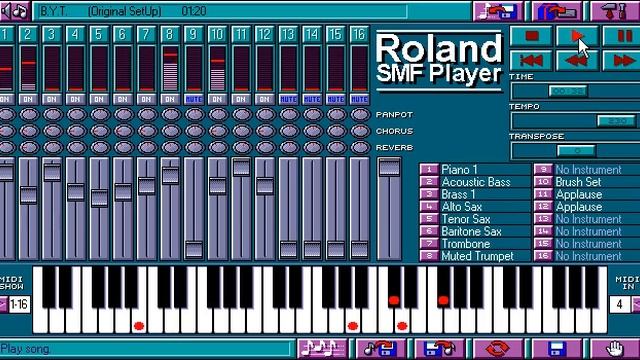Unmute channel 9 MUTE button
This screenshot has width=640, height=360.
[194, 99]
